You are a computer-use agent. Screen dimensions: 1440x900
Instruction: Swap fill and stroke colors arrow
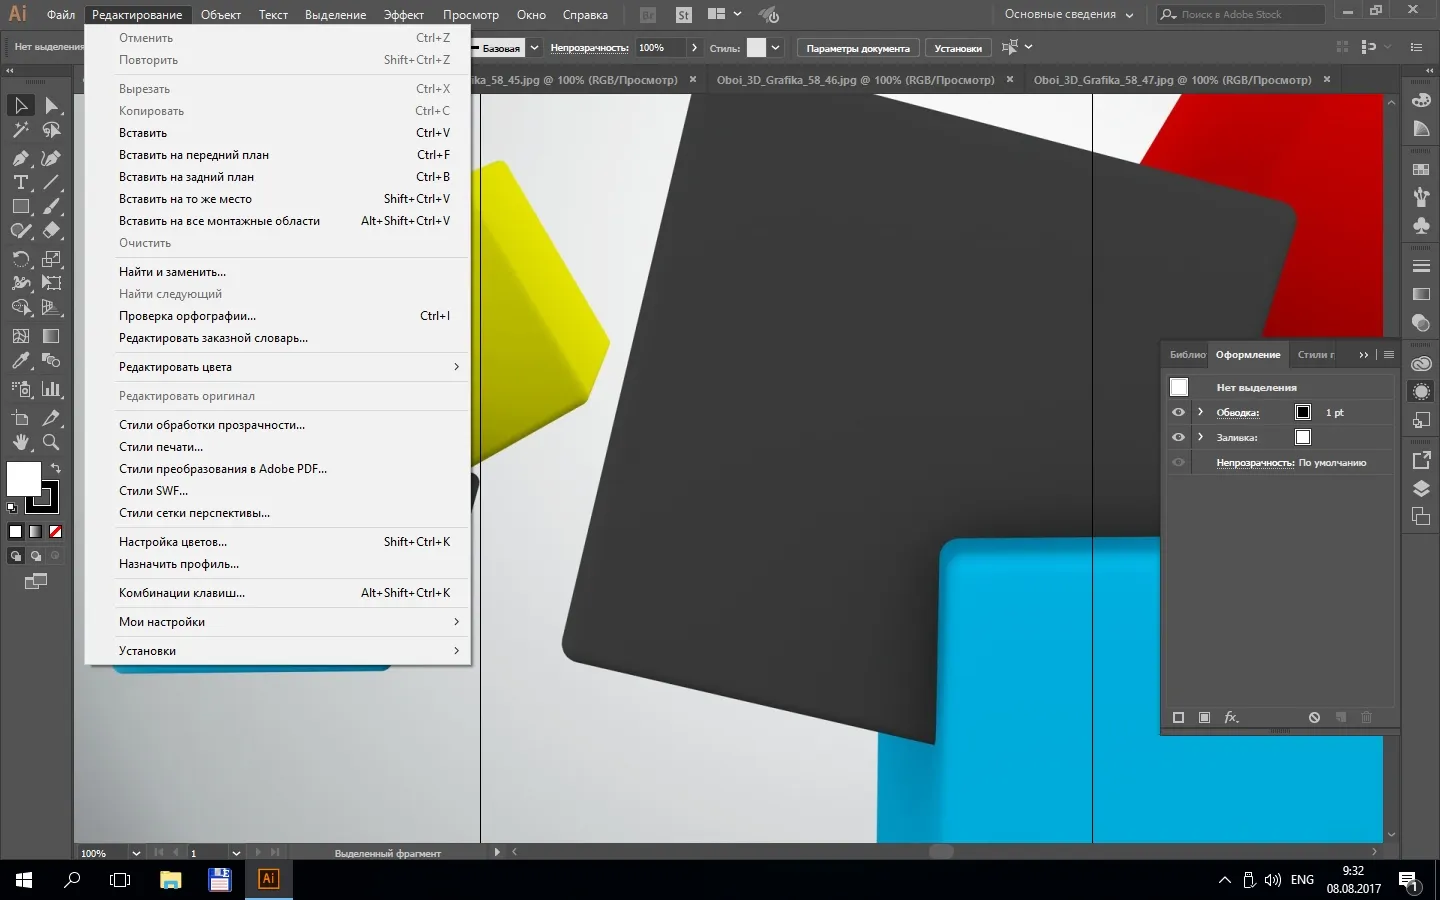[56, 468]
